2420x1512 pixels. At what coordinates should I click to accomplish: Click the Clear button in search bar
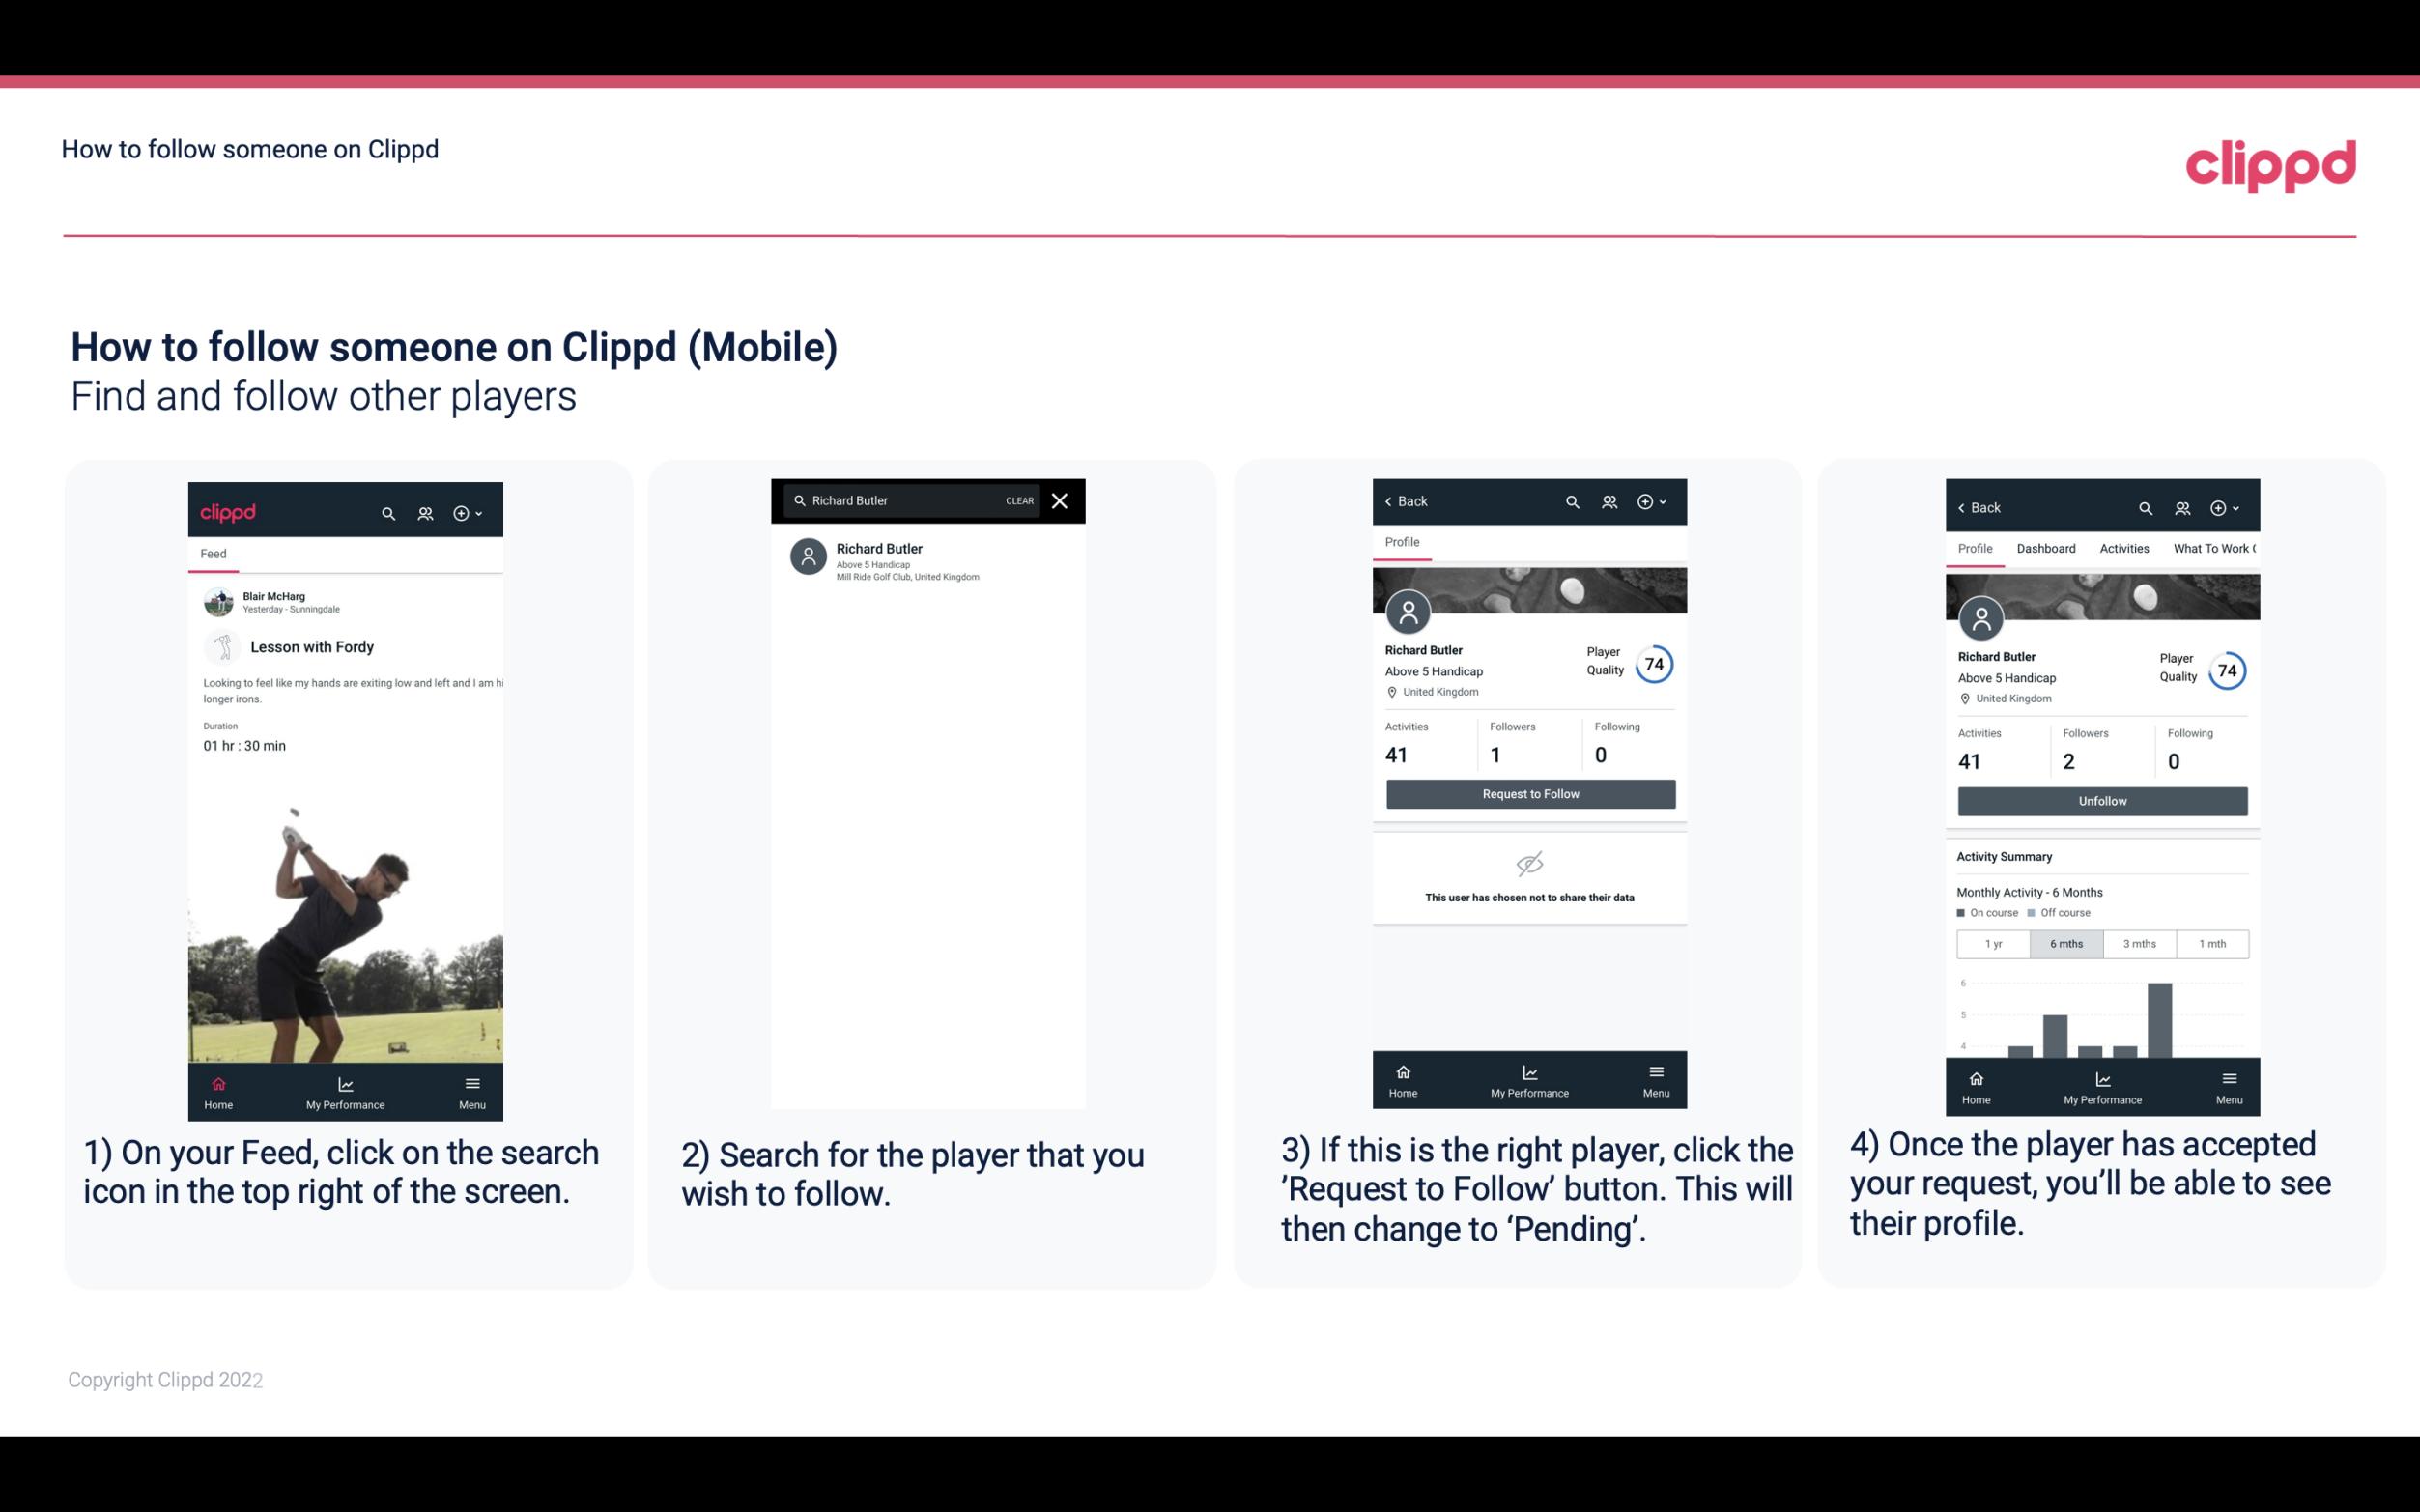click(x=1018, y=503)
